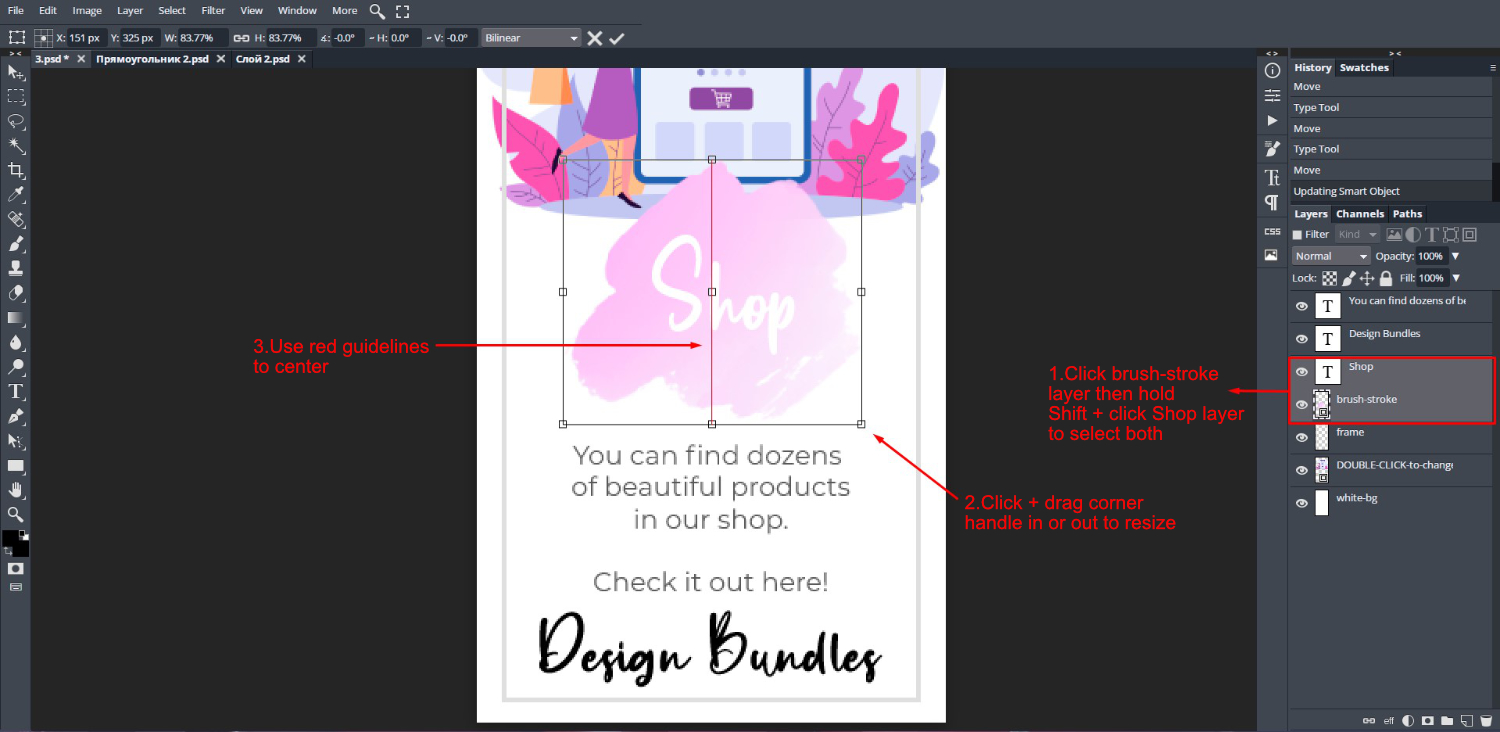The image size is (1500, 732).
Task: Select the Rectangle shape tool
Action: tap(16, 465)
